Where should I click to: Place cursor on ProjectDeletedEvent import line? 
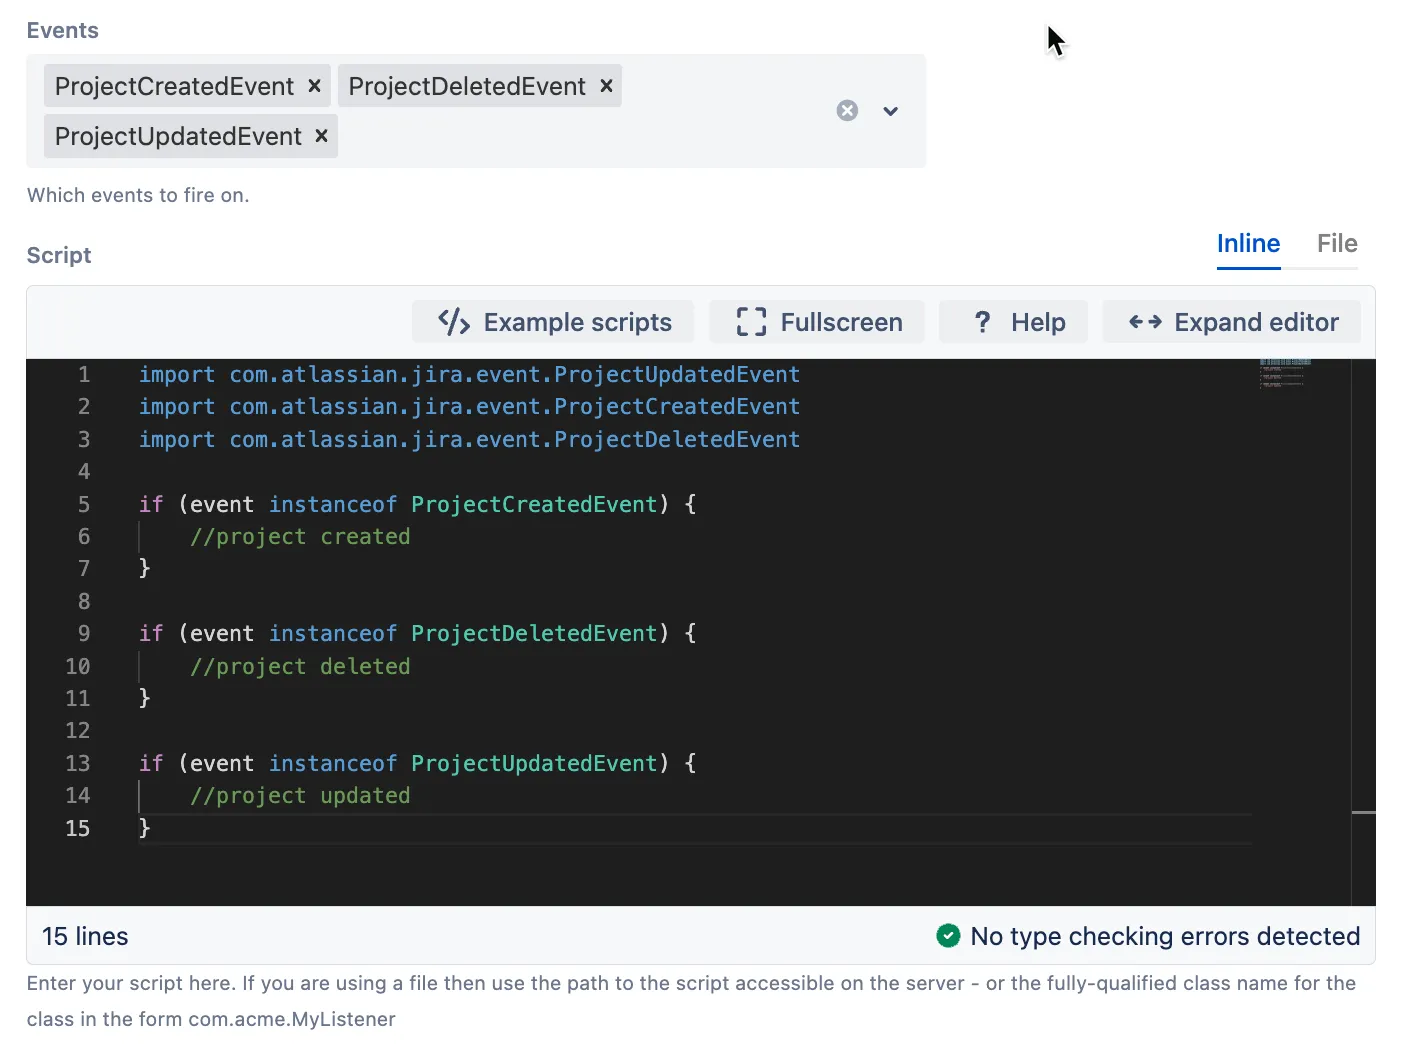point(469,439)
